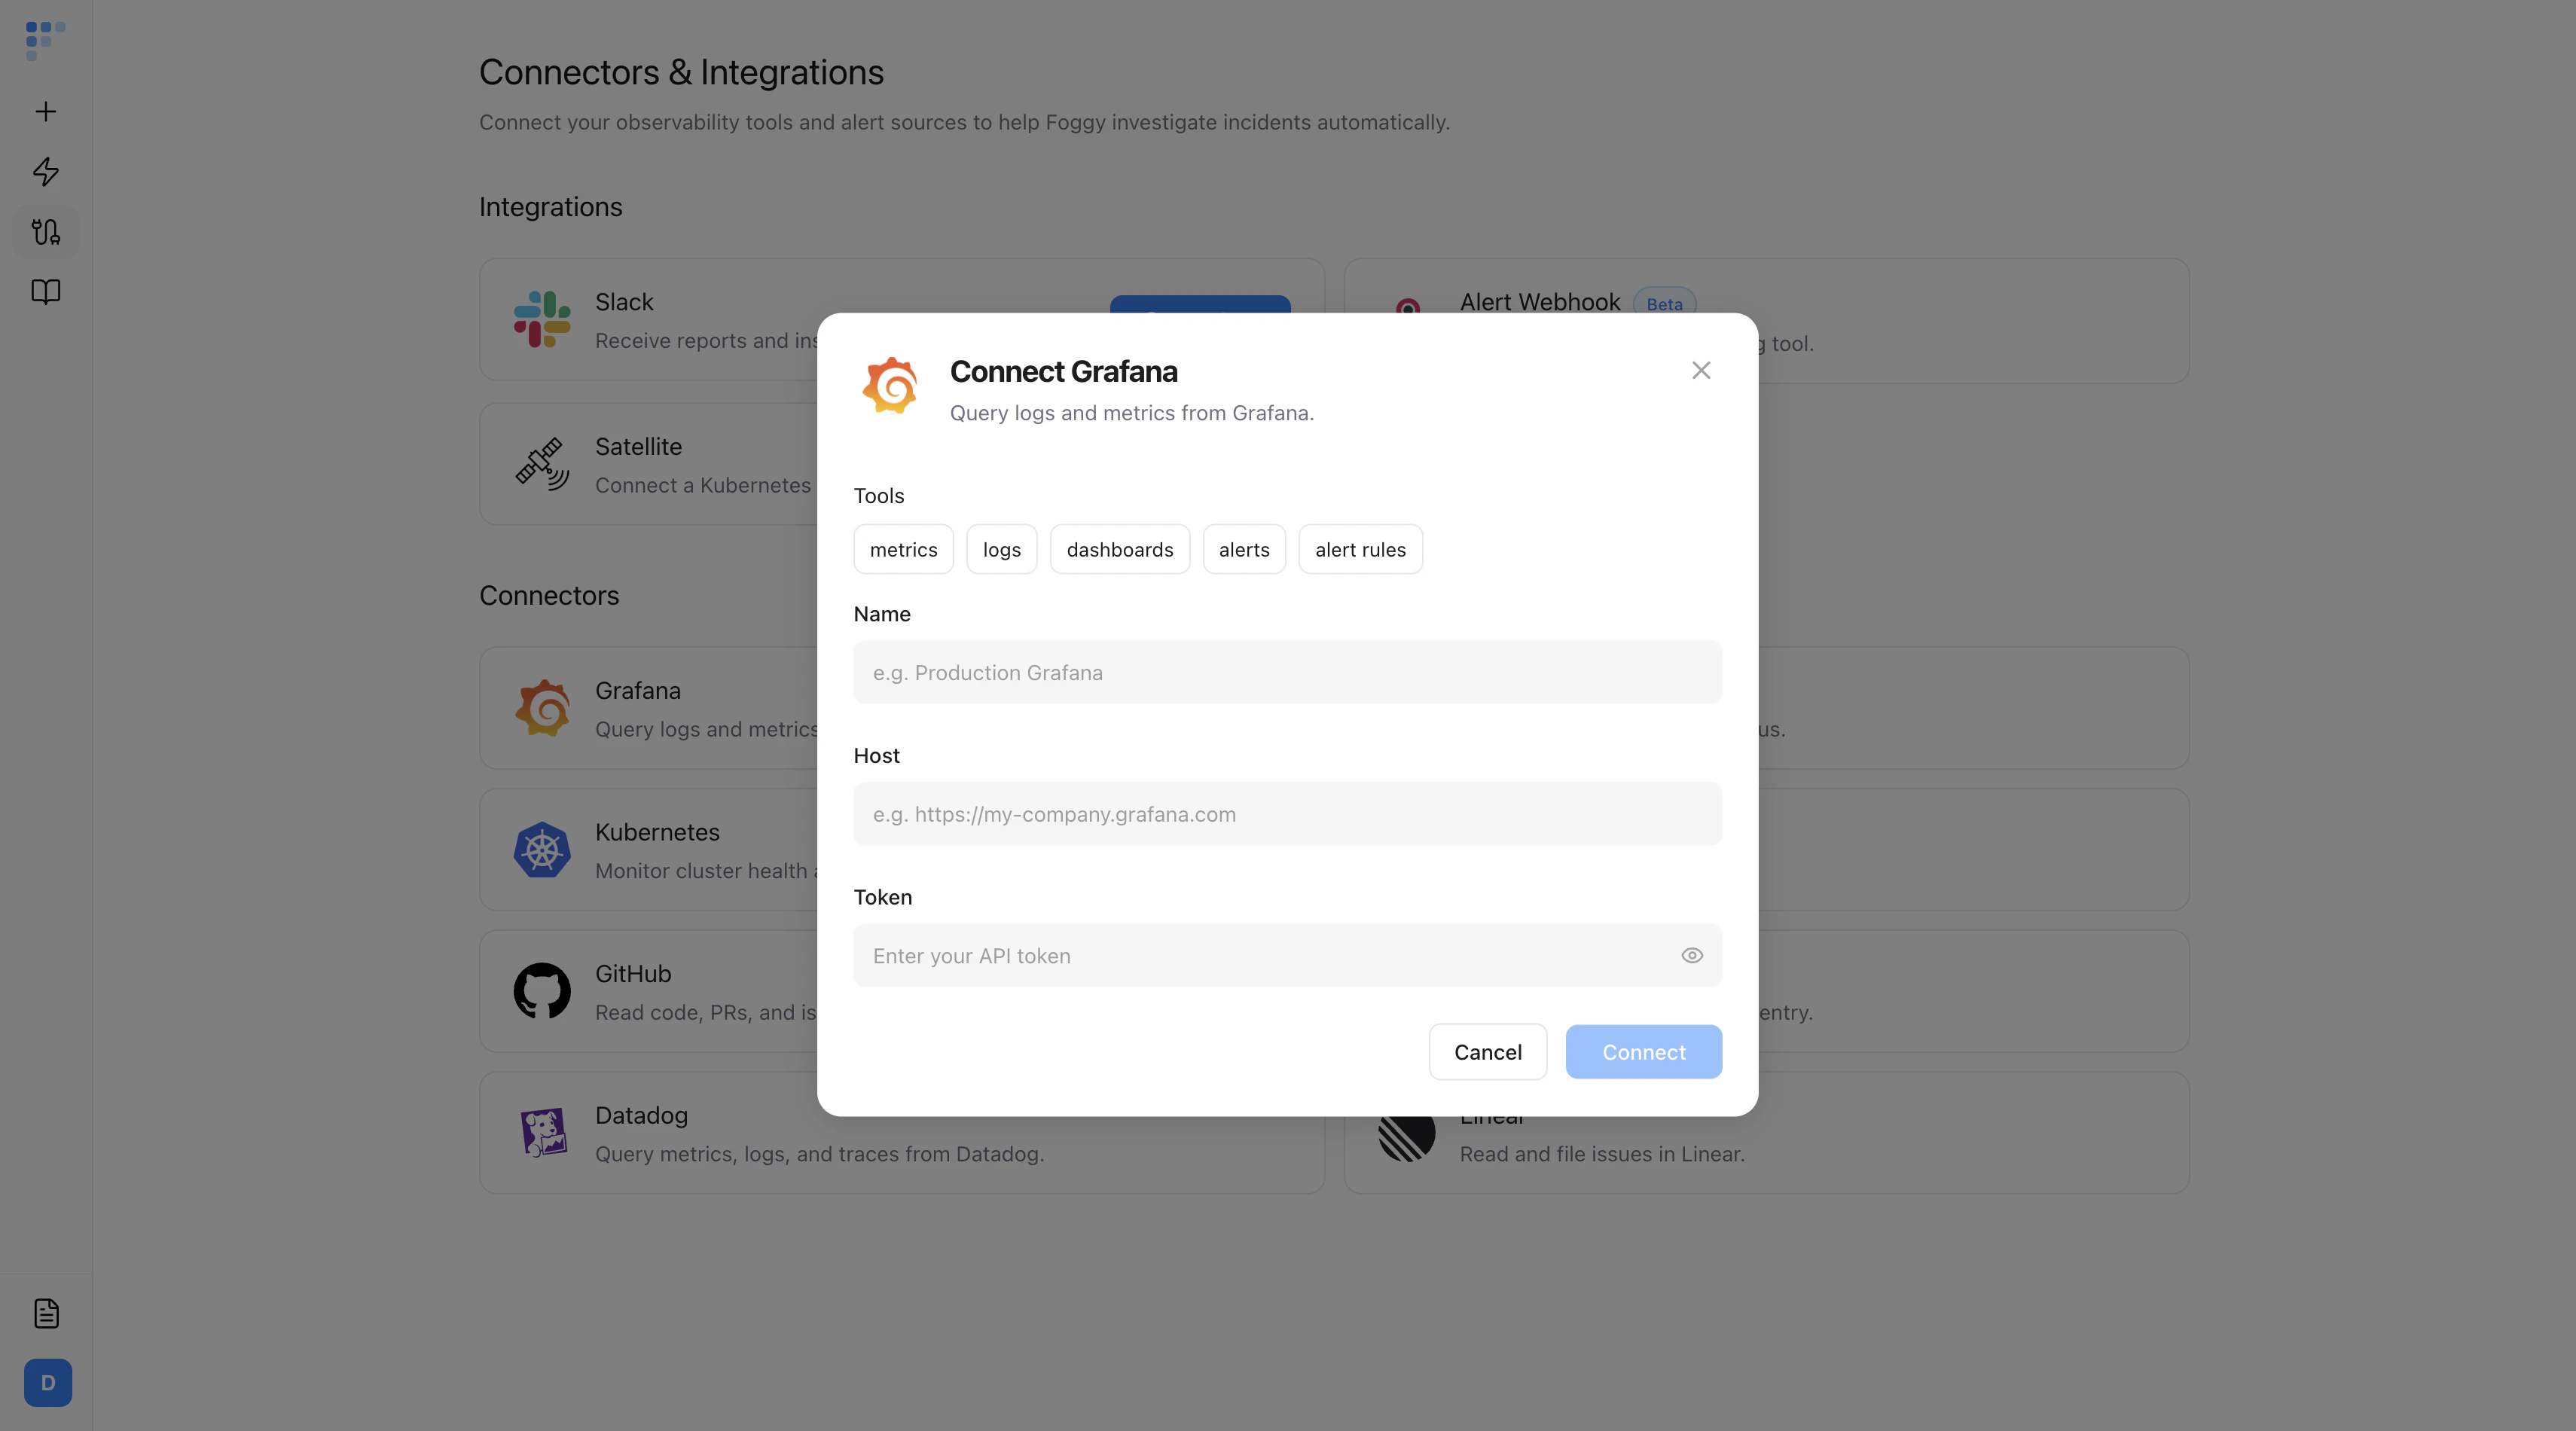
Task: Click "Query logs and metrics from Grafana." in dialog
Action: click(x=1132, y=413)
